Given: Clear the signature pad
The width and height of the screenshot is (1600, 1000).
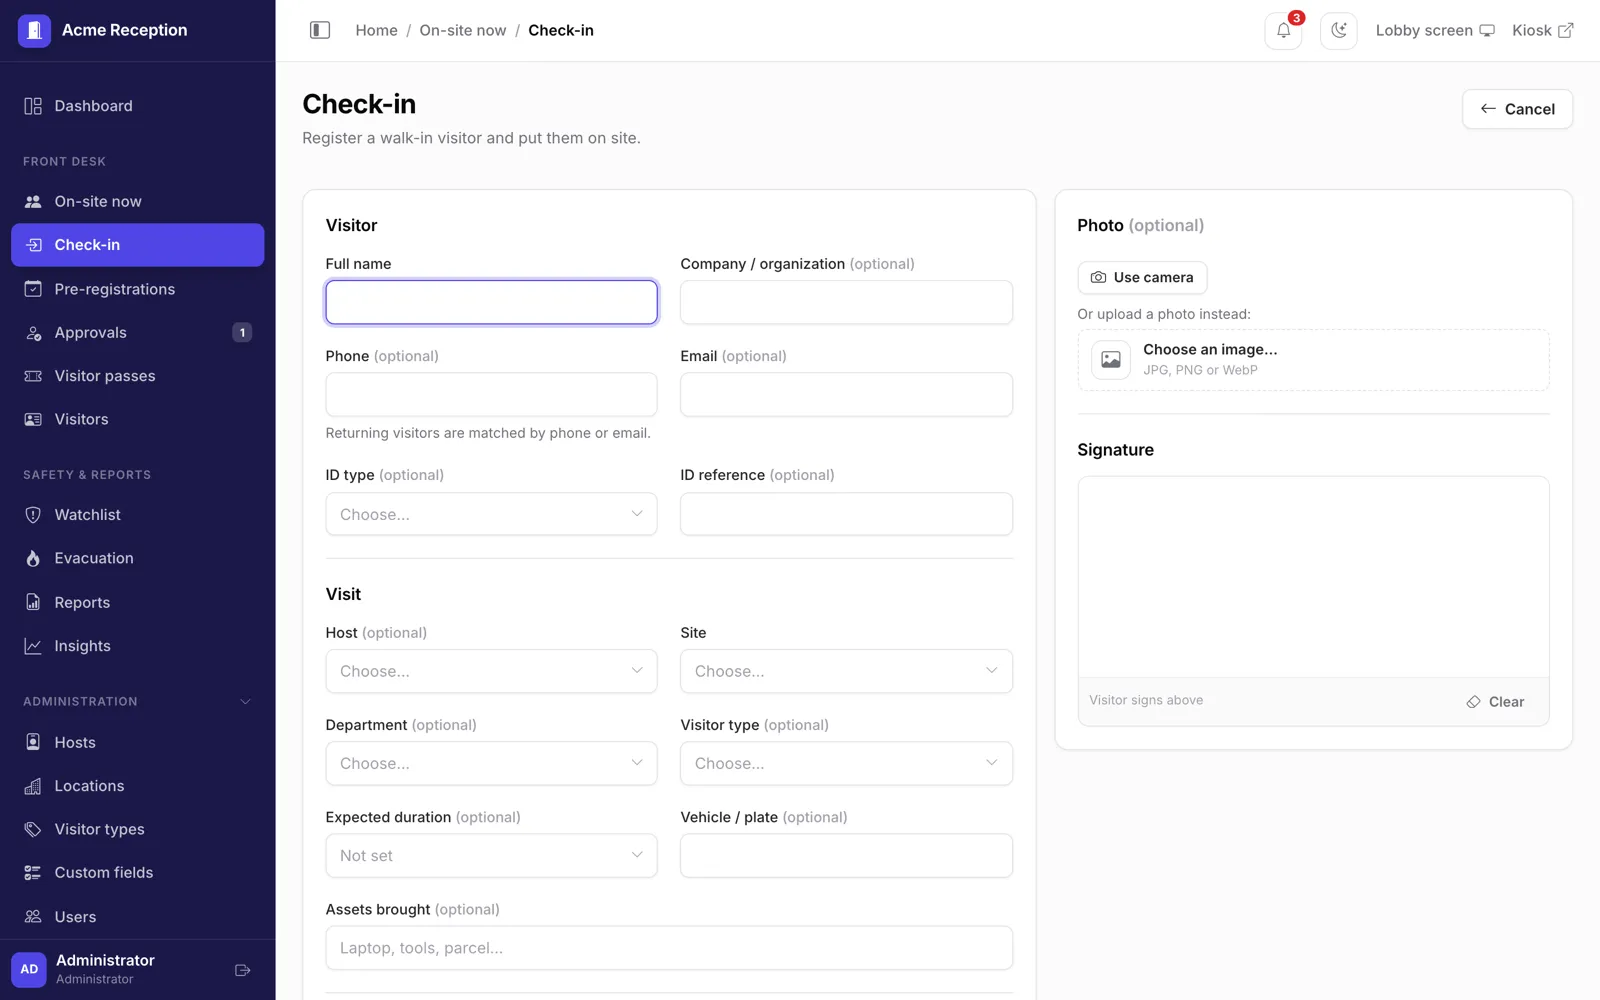Looking at the screenshot, I should coord(1495,702).
